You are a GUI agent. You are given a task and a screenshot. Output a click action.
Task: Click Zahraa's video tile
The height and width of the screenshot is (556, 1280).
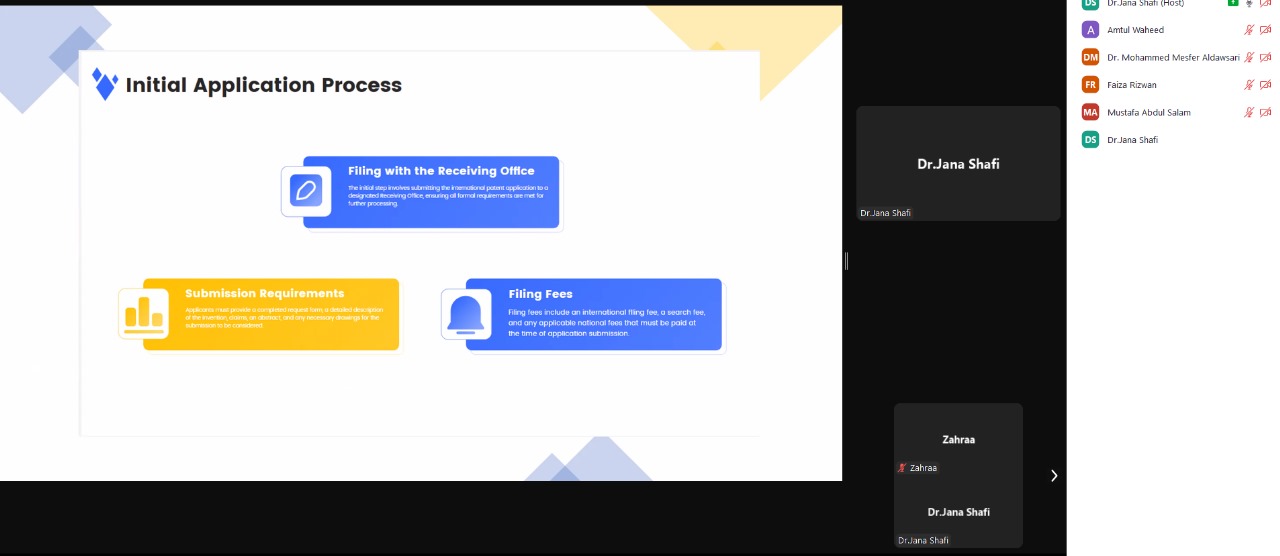tap(958, 440)
